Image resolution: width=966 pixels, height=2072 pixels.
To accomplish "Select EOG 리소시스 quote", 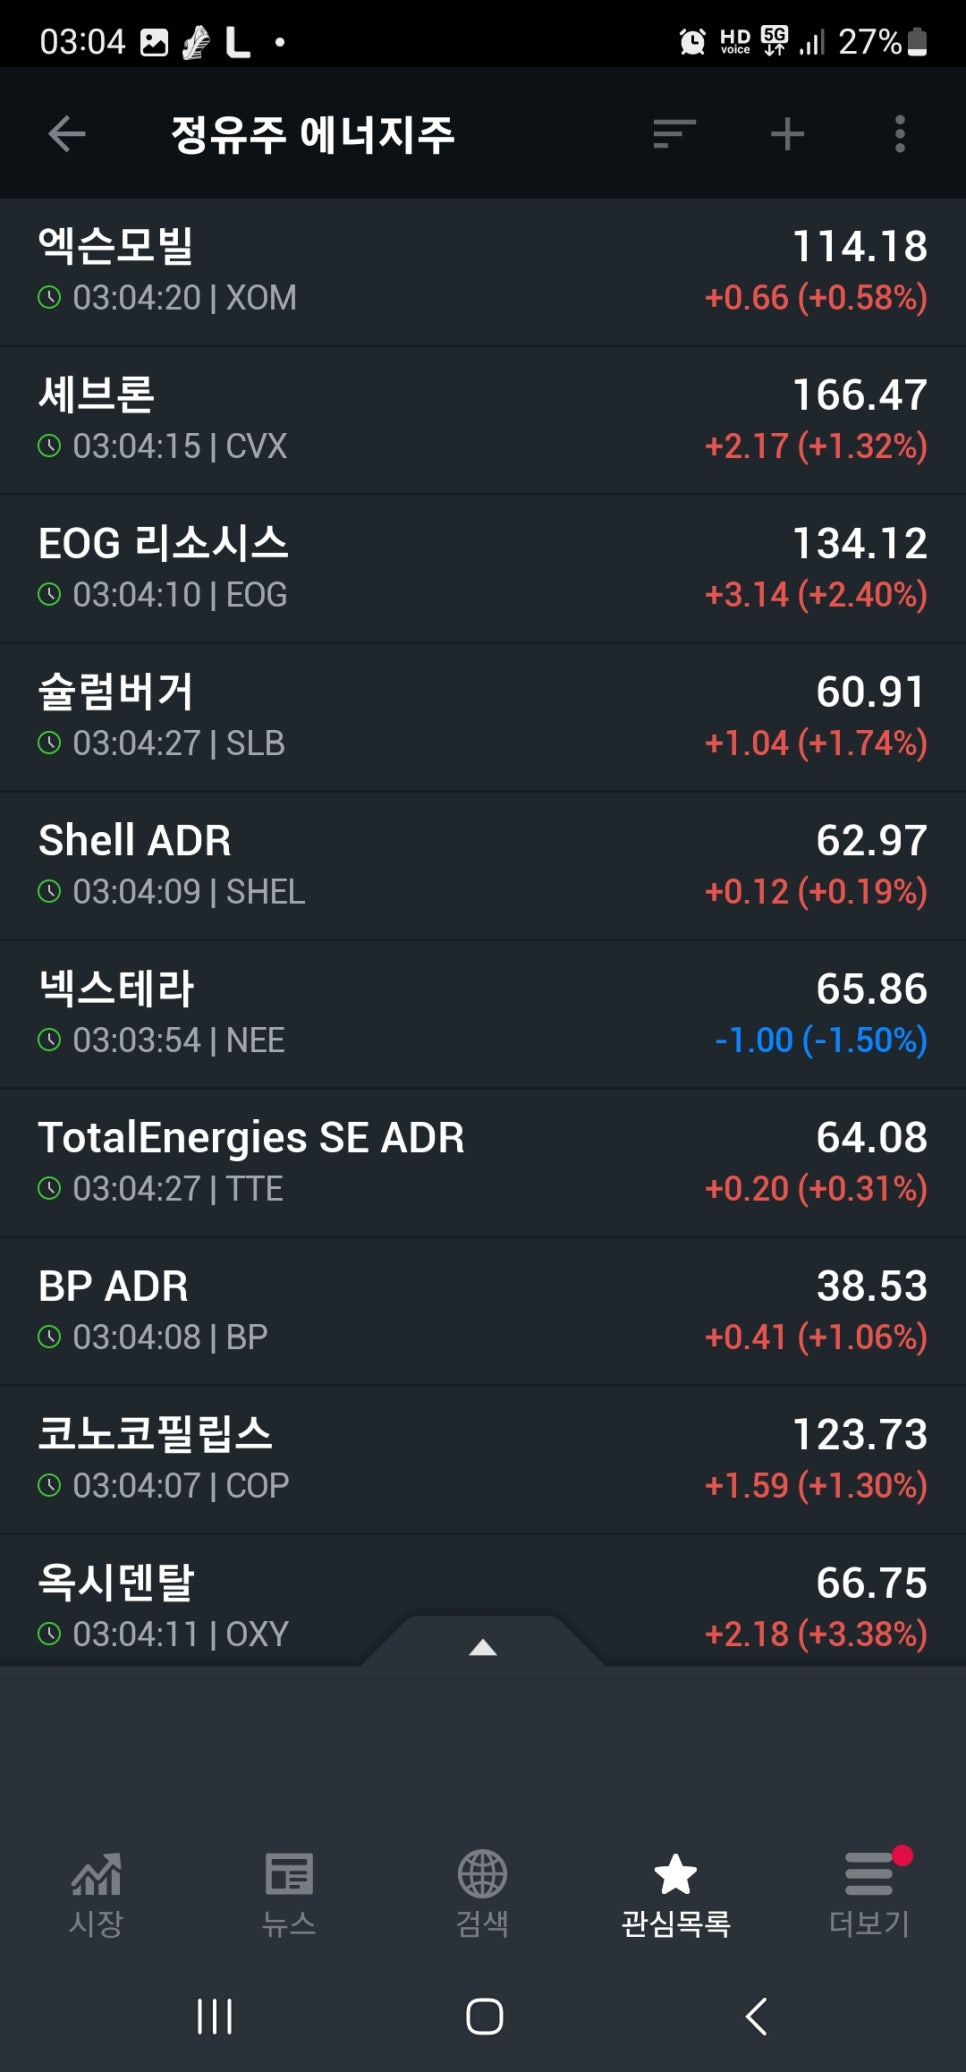I will [x=483, y=569].
